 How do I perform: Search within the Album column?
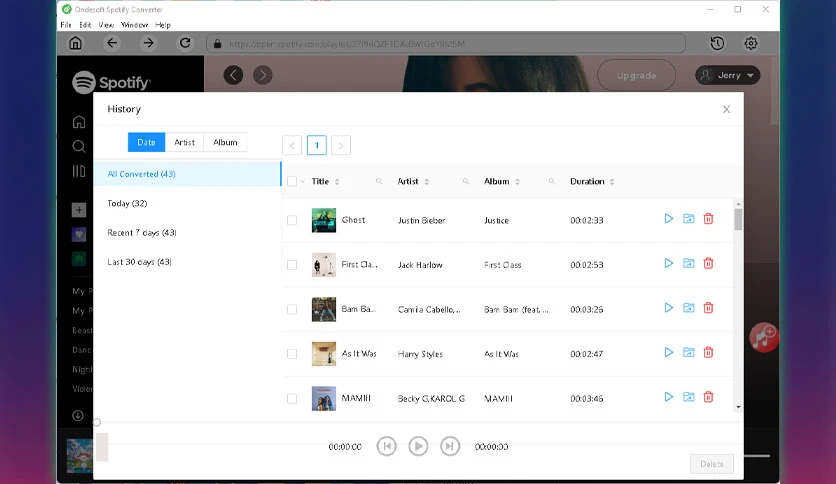[551, 181]
